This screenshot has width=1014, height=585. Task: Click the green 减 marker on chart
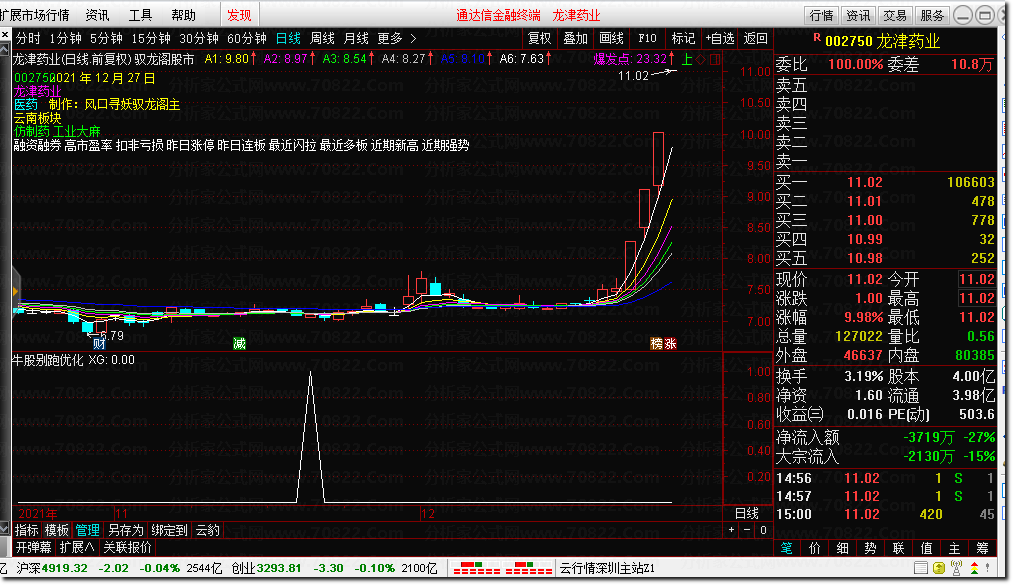pyautogui.click(x=239, y=343)
